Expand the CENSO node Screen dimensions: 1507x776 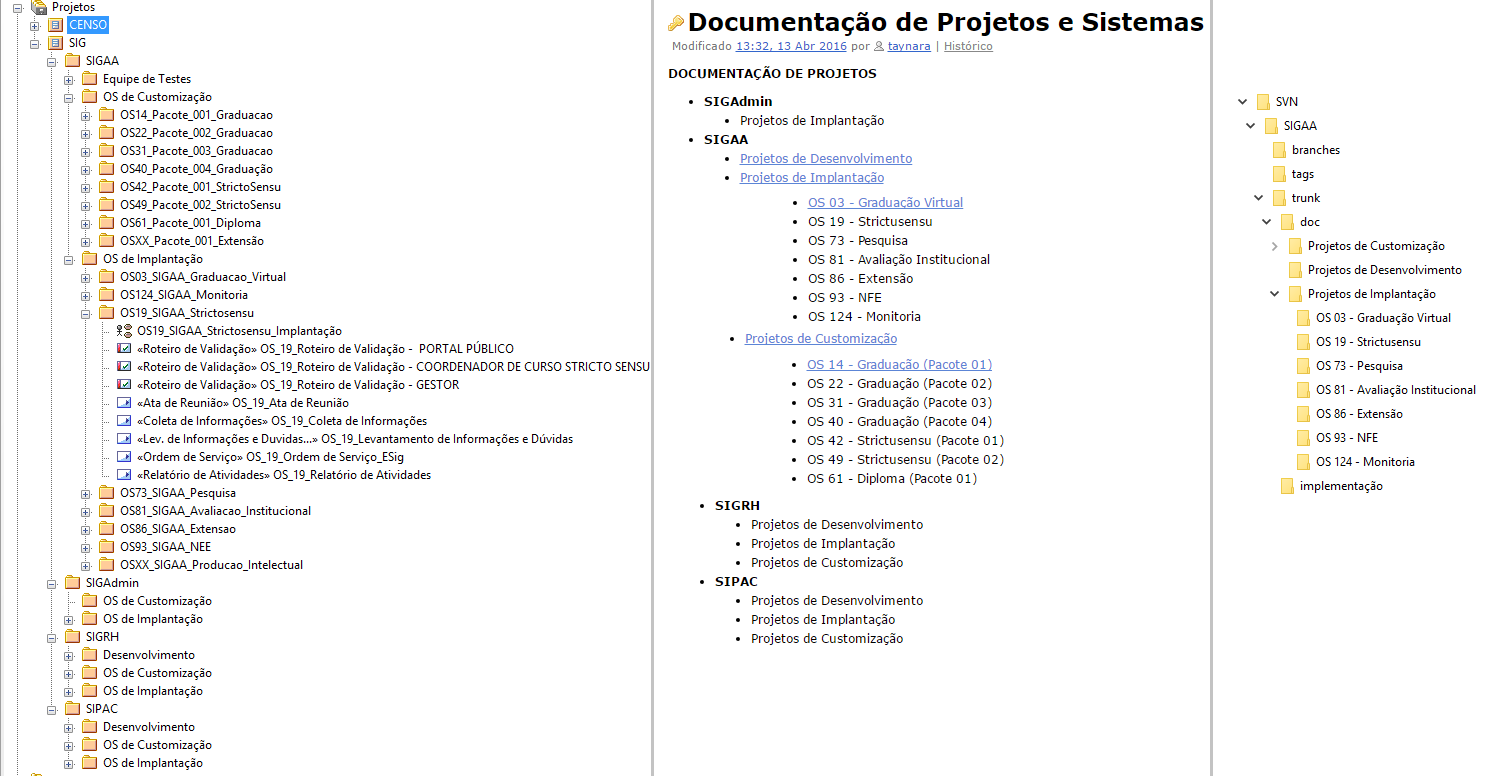click(x=35, y=25)
